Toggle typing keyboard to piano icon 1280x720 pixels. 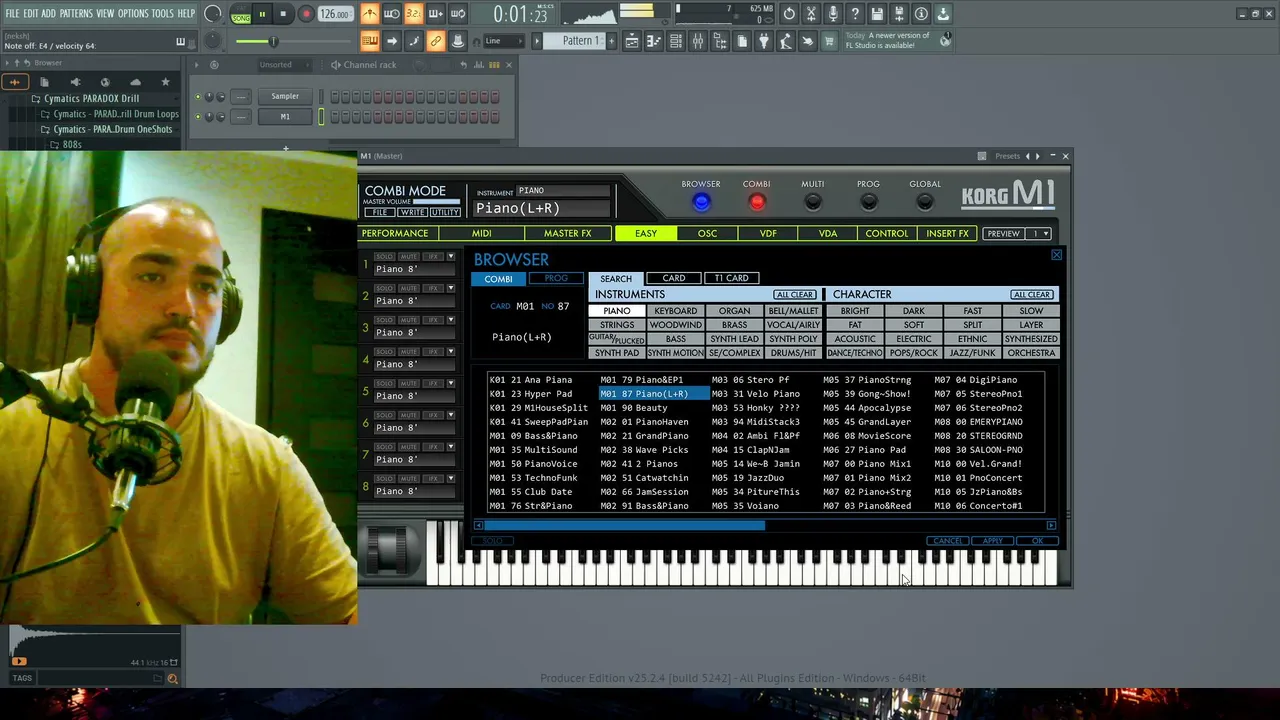tap(370, 41)
